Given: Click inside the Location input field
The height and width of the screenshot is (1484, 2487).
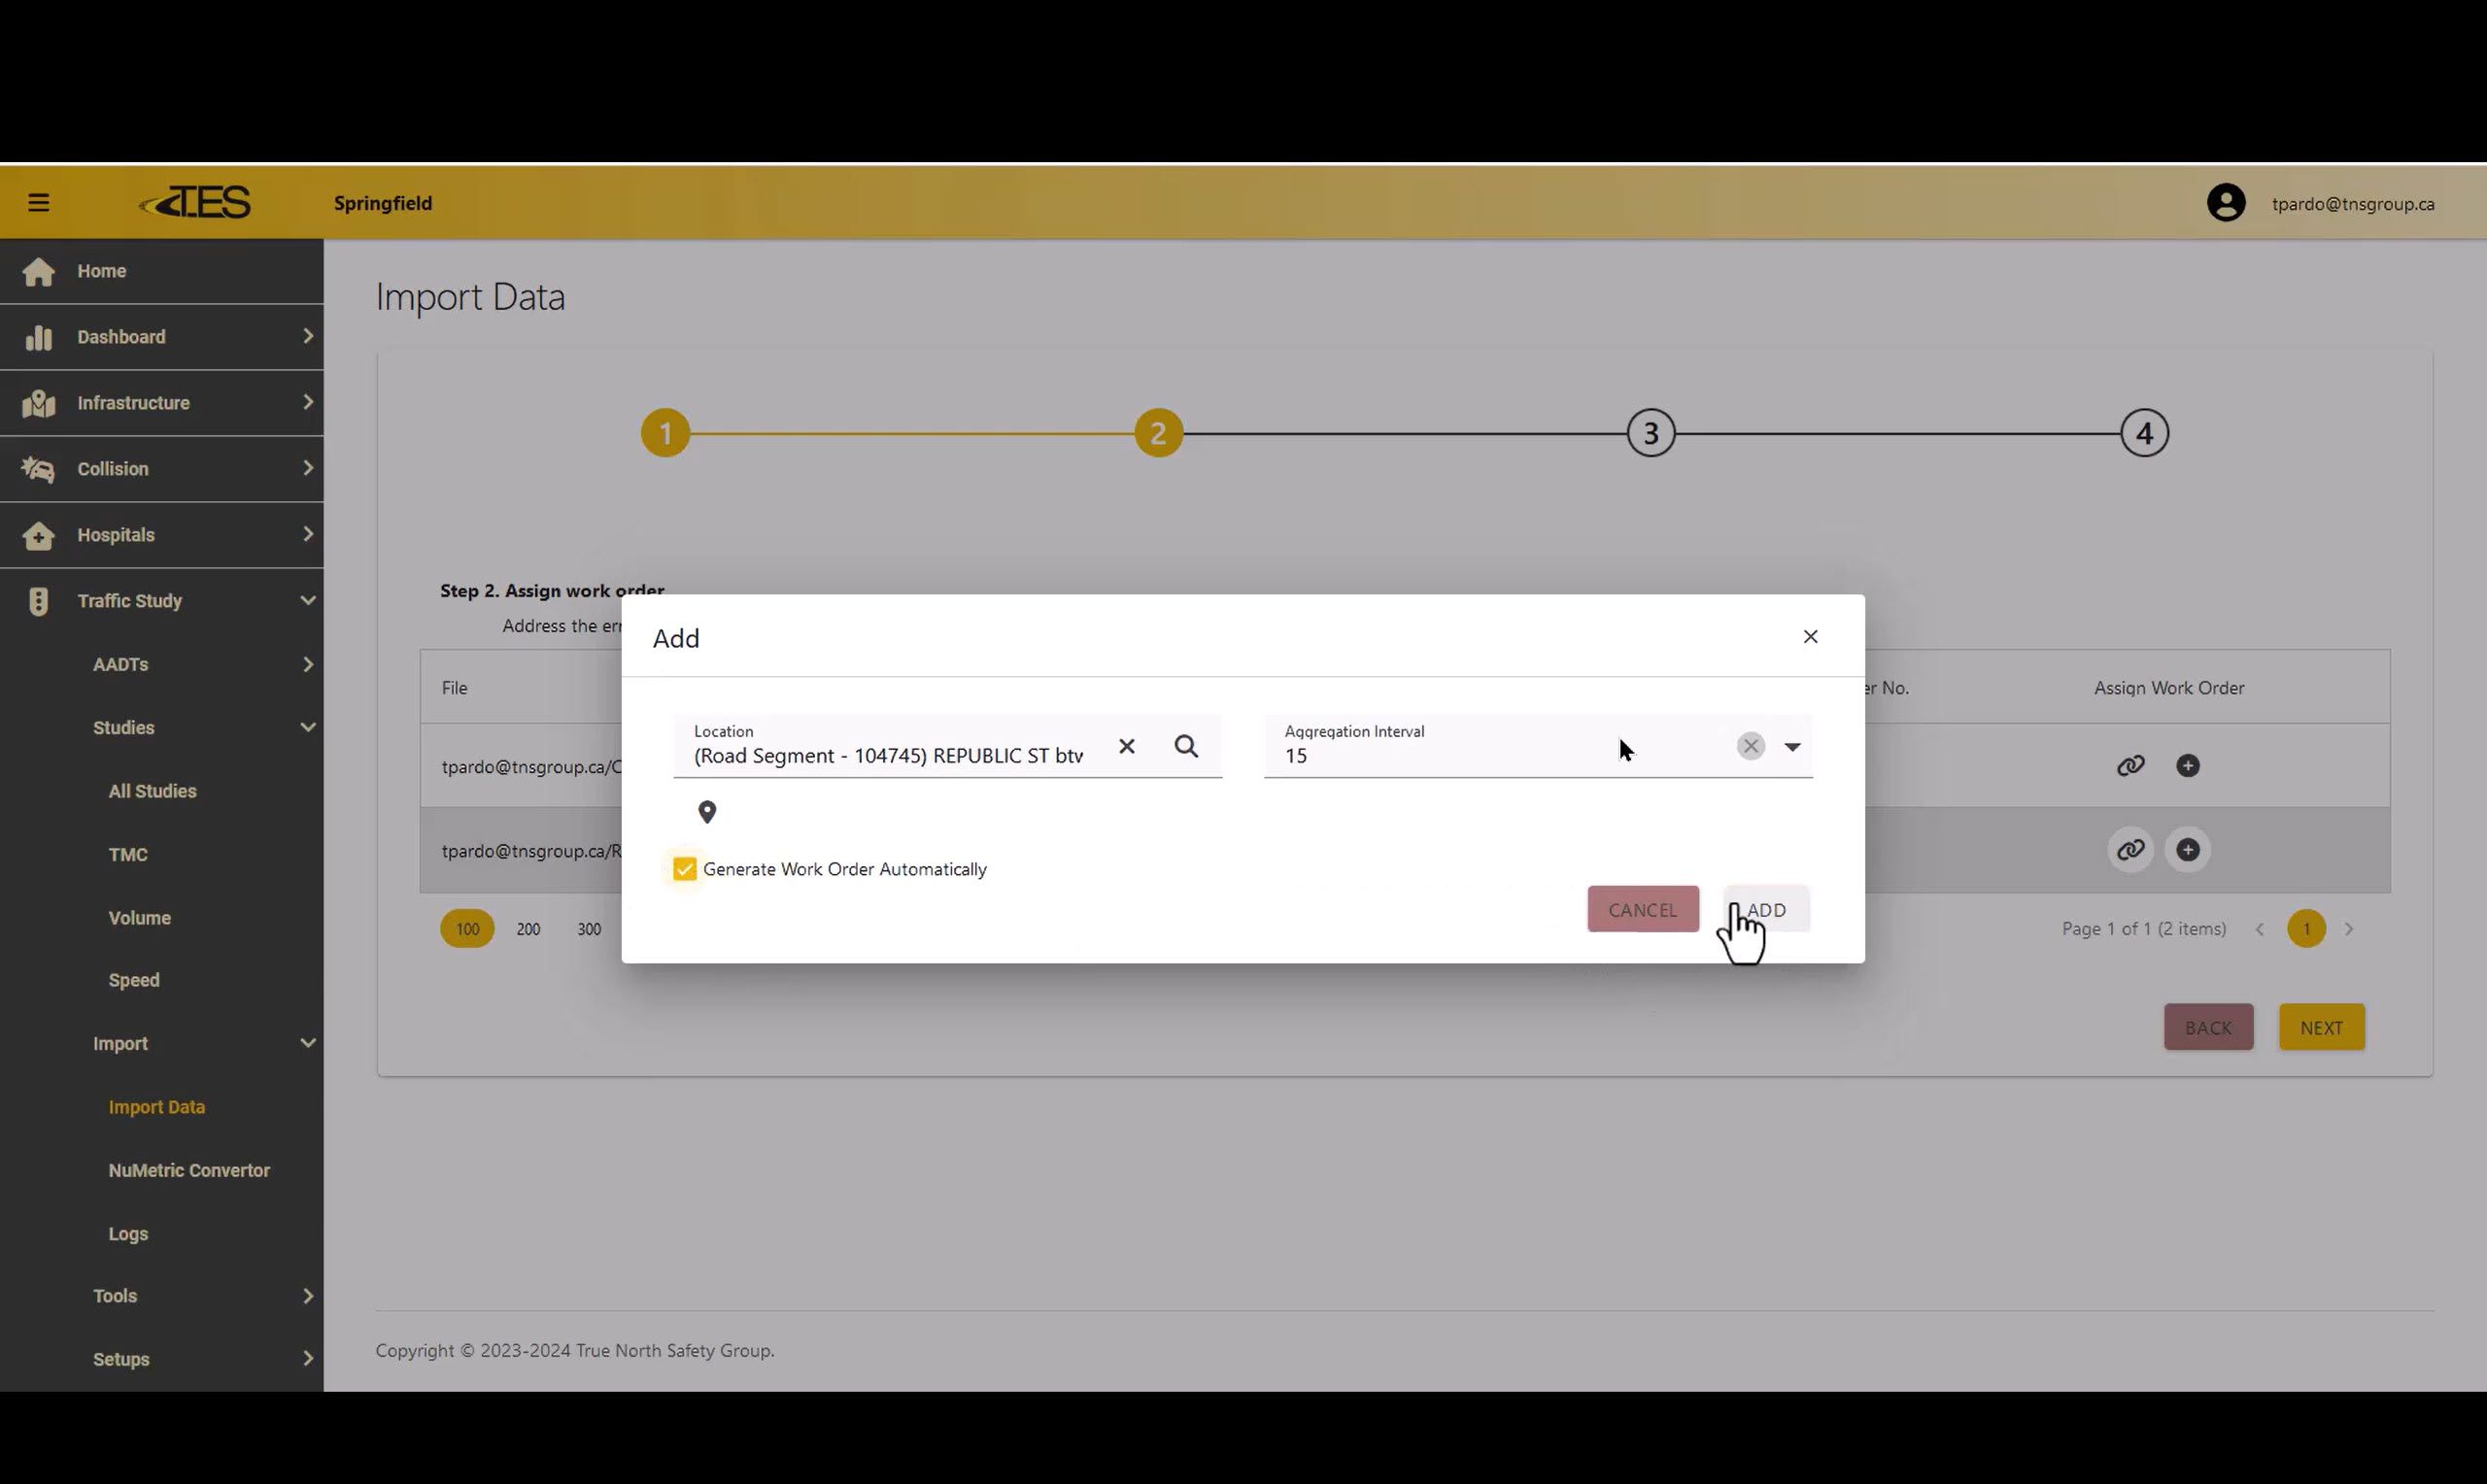Looking at the screenshot, I should pyautogui.click(x=888, y=756).
